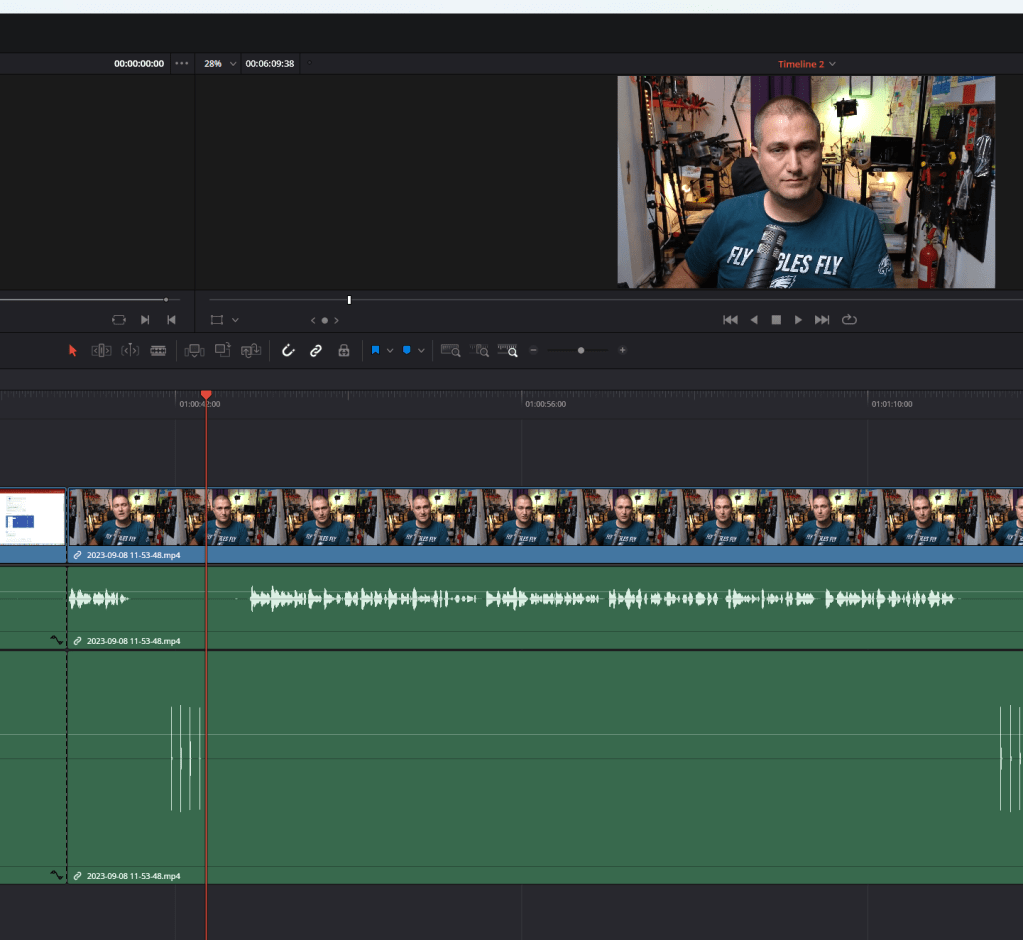Activate the Trim Edit Mode tool
The image size is (1023, 940).
pyautogui.click(x=101, y=350)
